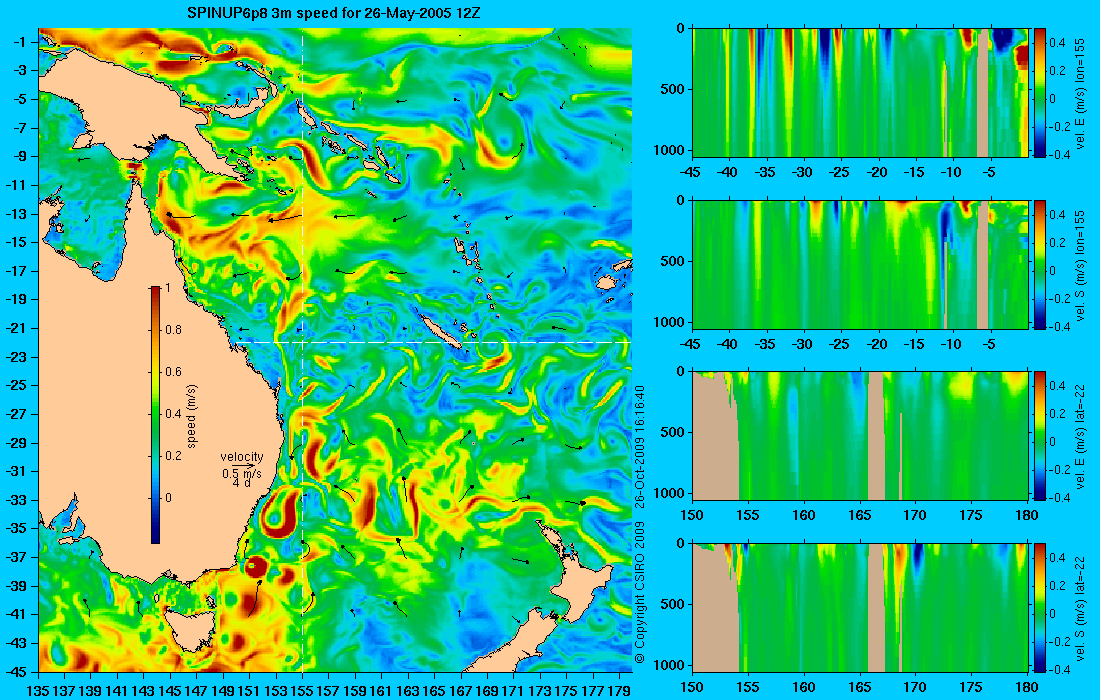Click the colorbar beside vel. S lon=155
This screenshot has width=1100, height=700.
tap(1039, 264)
